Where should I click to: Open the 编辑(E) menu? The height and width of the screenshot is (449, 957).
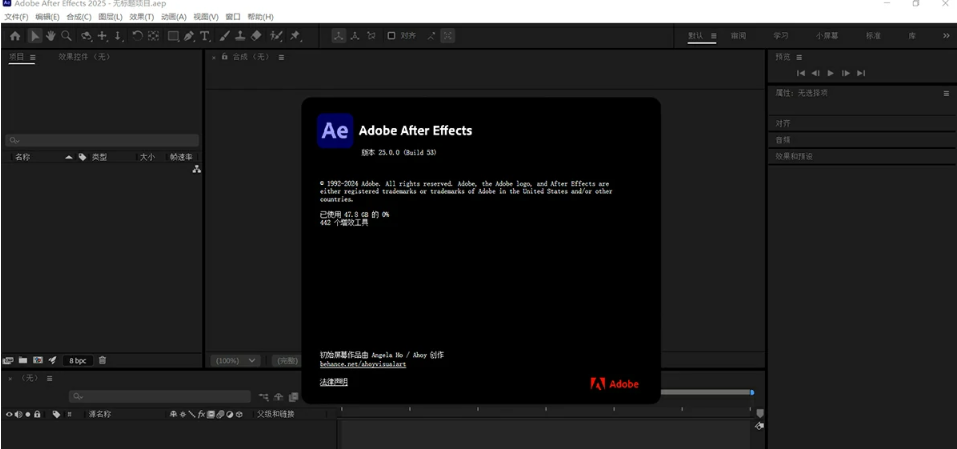point(48,17)
